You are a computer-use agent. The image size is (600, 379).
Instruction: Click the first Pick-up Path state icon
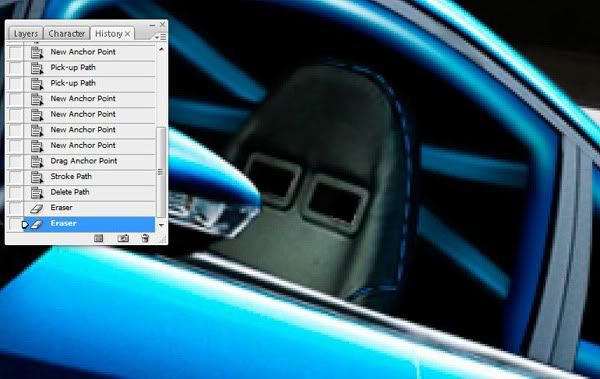[37, 68]
